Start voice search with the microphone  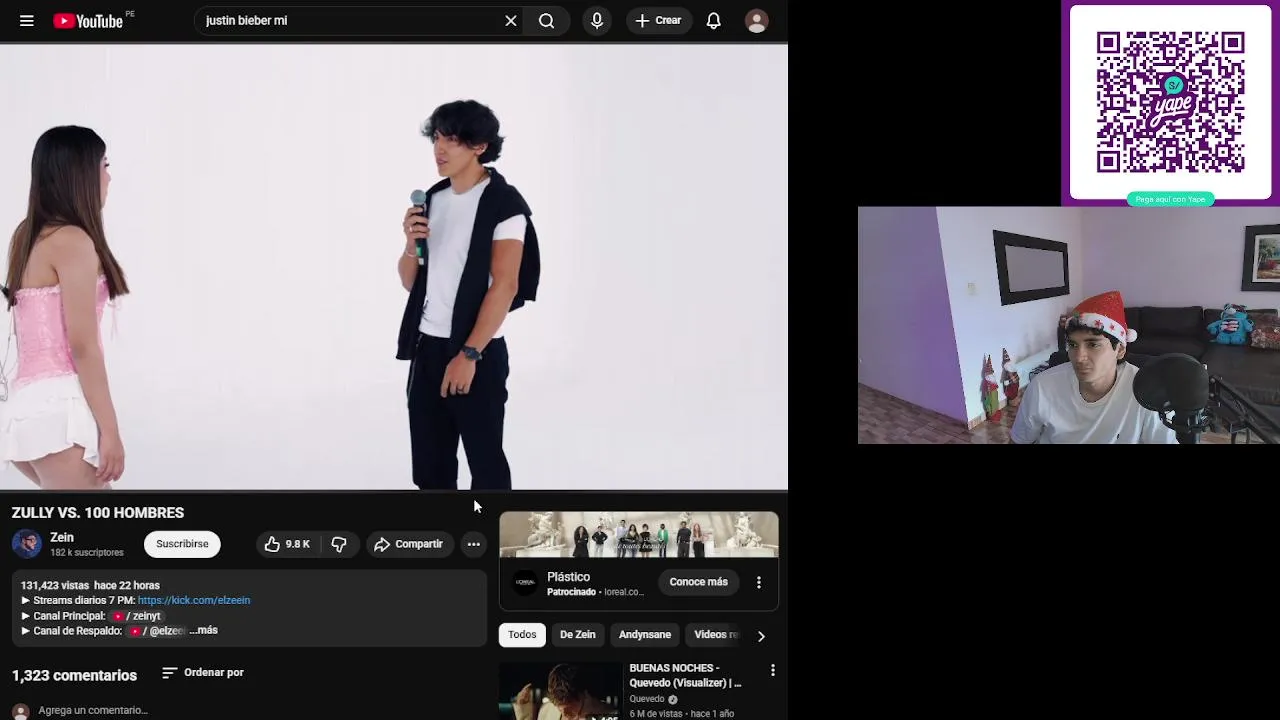tap(597, 20)
